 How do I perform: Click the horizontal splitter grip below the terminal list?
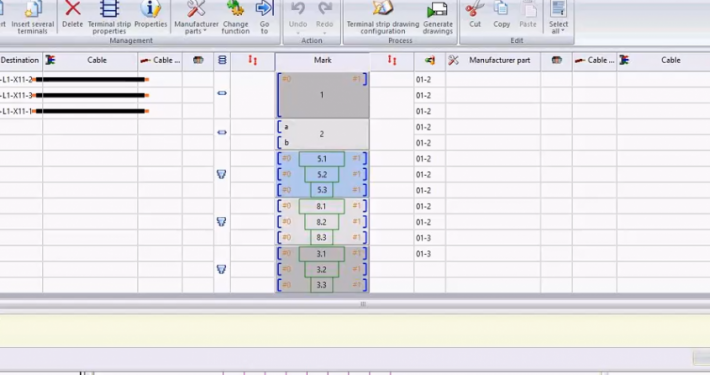coord(363,304)
